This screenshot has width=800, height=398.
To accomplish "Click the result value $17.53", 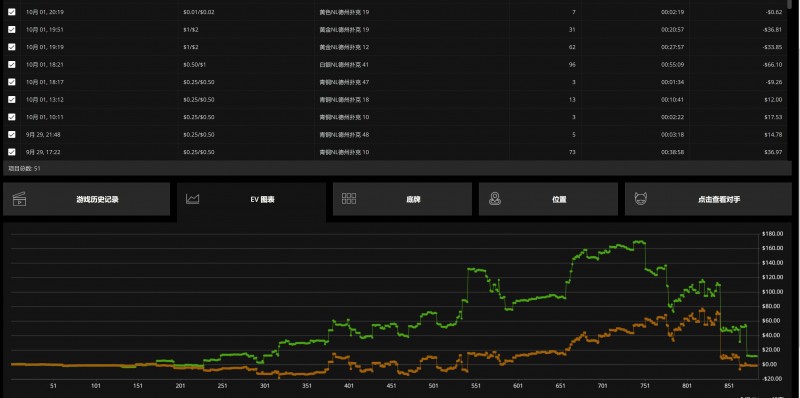I will point(774,117).
